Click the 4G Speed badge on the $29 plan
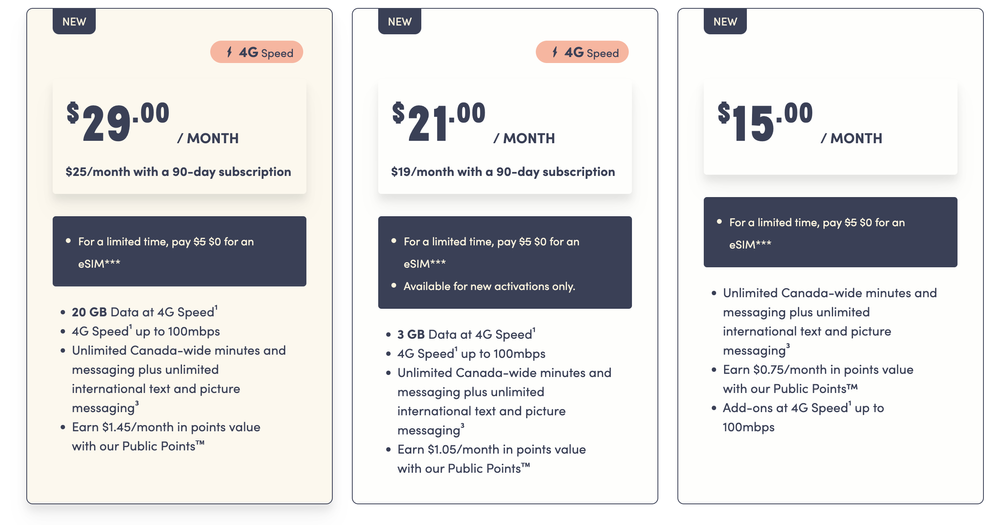Viewport: 999px width, 525px height. [256, 52]
